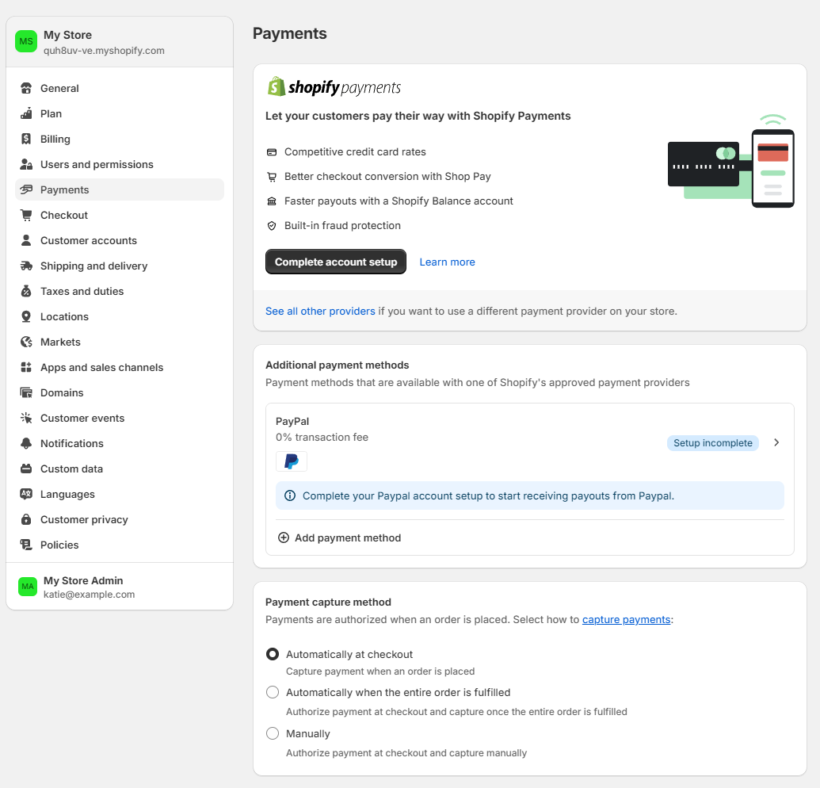Navigate to Shipping and delivery settings
The height and width of the screenshot is (788, 820).
[96, 265]
